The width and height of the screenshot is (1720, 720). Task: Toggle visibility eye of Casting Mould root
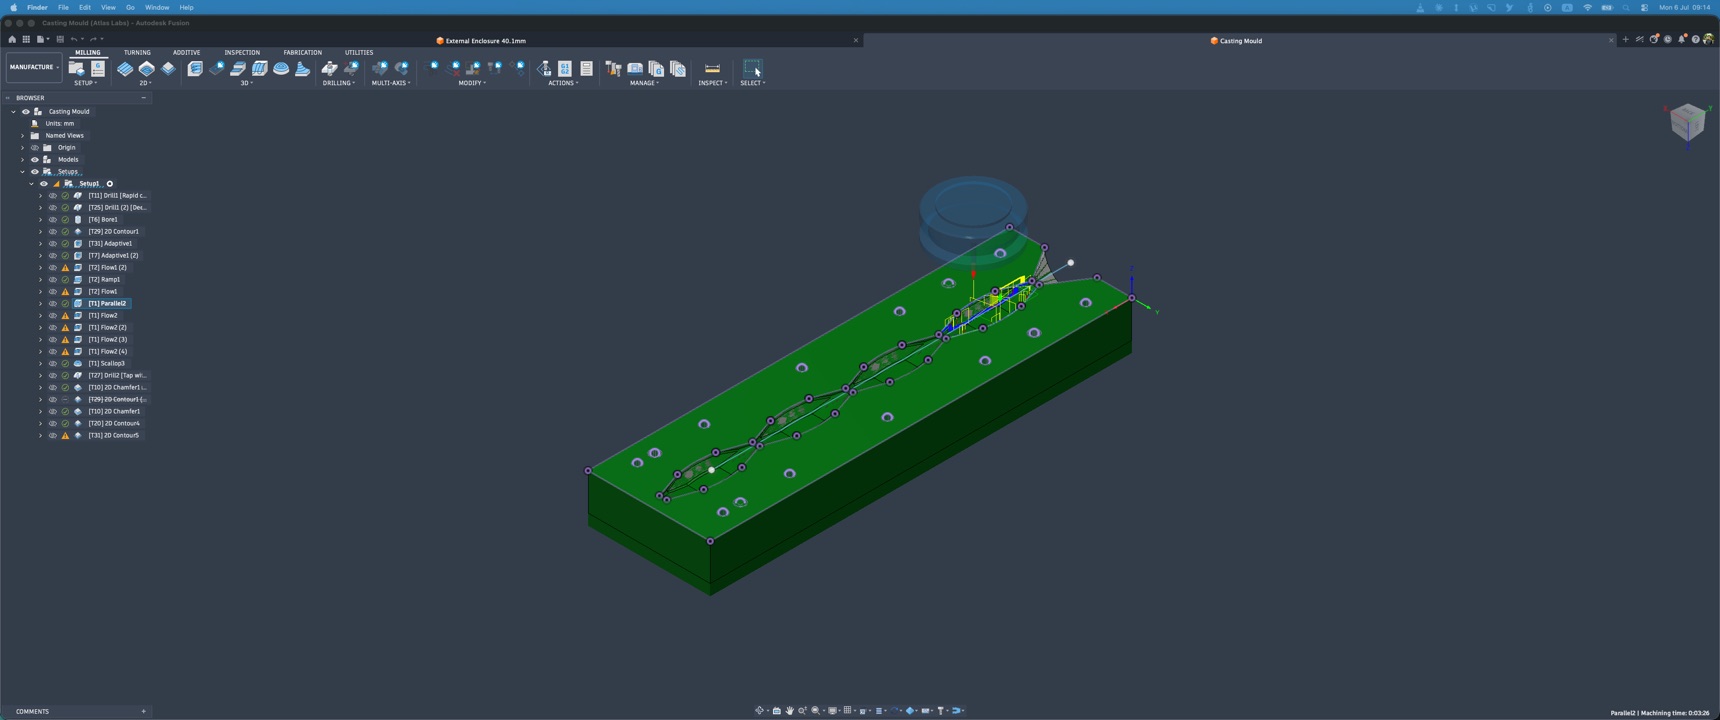tap(26, 112)
